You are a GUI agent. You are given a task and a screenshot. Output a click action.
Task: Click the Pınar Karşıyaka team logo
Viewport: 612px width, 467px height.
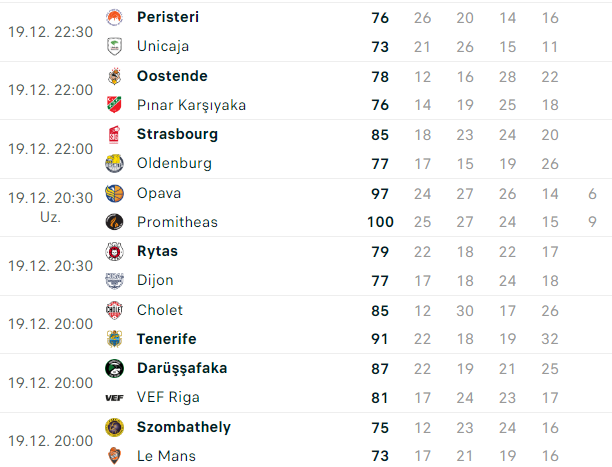click(114, 105)
